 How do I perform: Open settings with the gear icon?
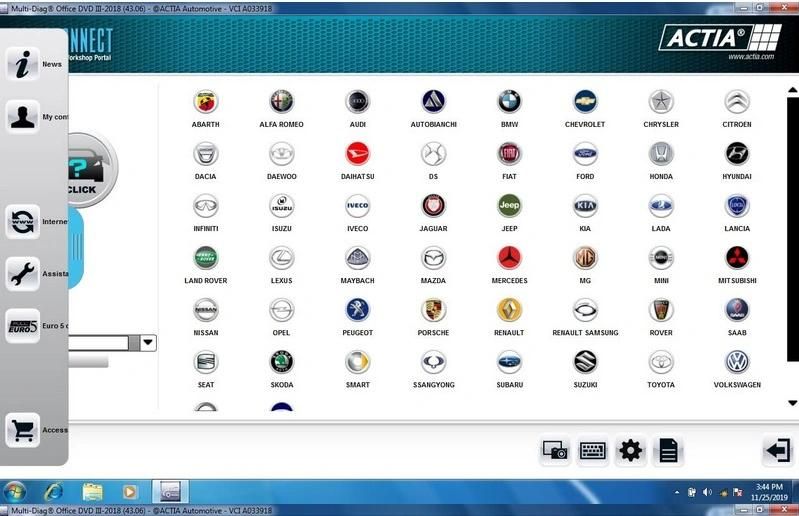(630, 451)
